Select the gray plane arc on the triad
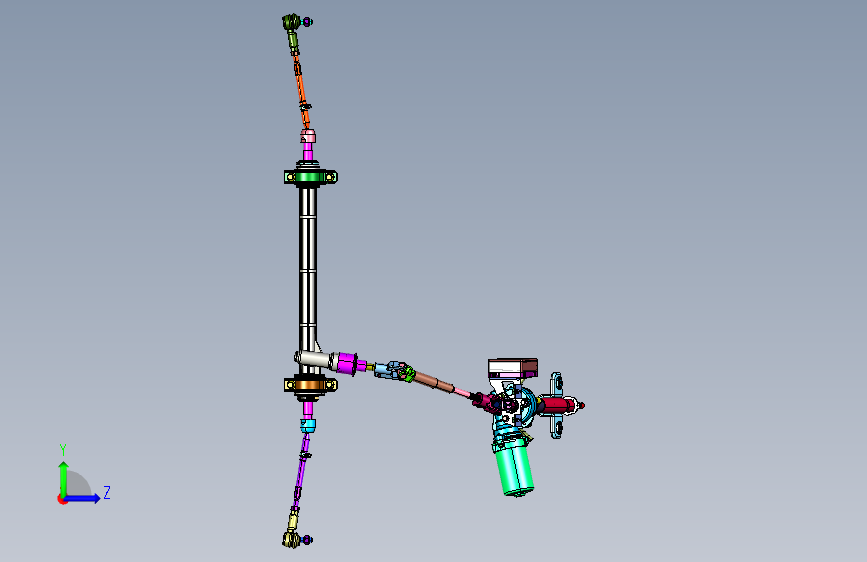 (x=79, y=484)
